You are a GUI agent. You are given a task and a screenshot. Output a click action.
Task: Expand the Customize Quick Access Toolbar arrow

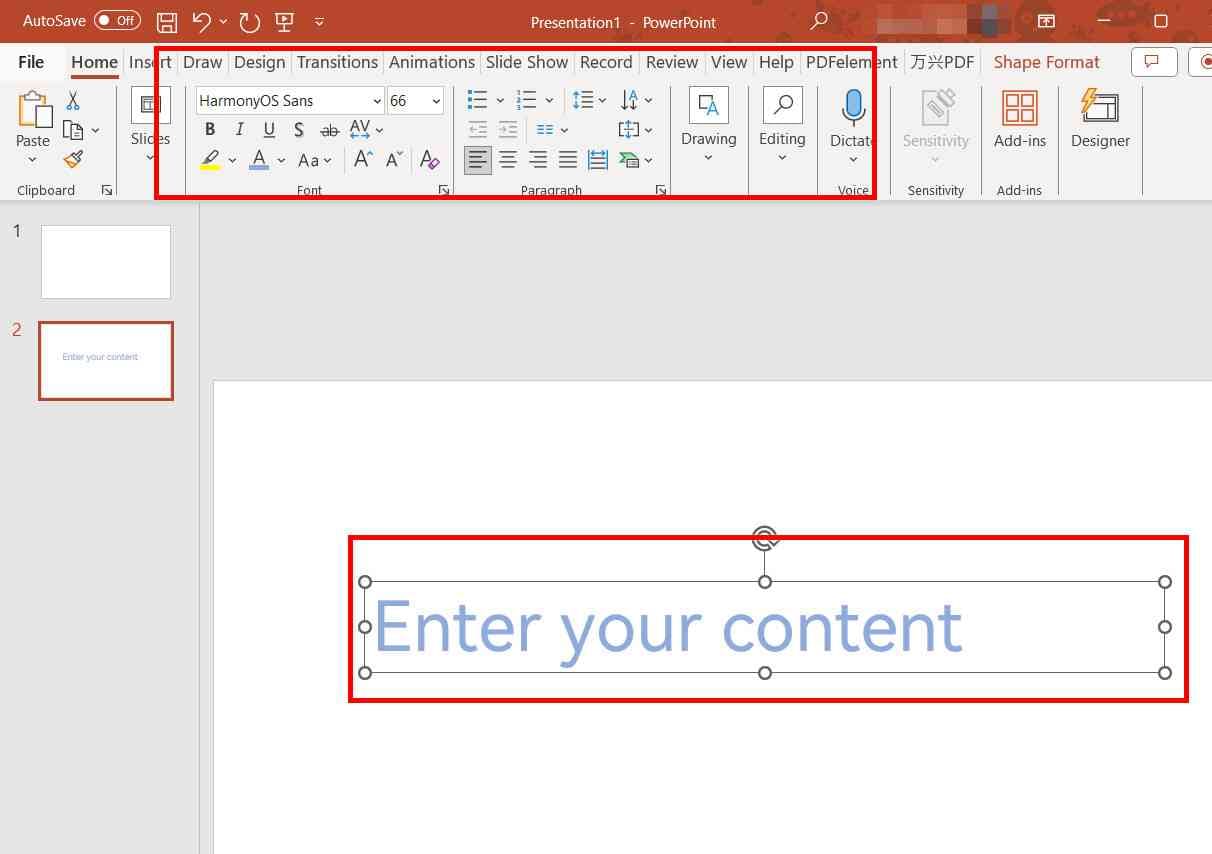[319, 21]
